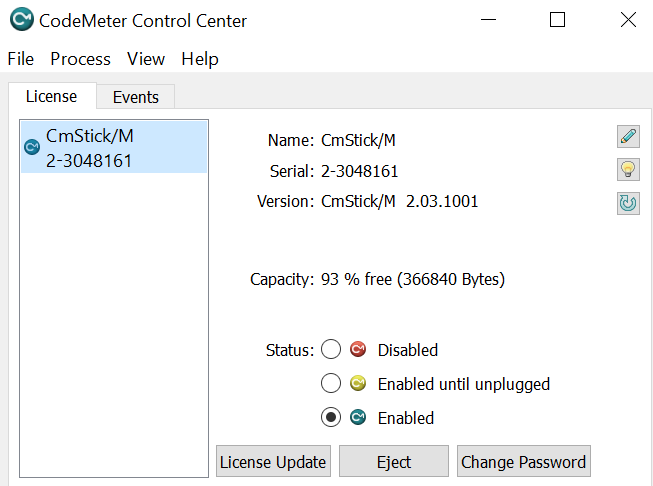The height and width of the screenshot is (486, 653).
Task: Click the Name value CmStick/M in details
Action: pyautogui.click(x=358, y=140)
